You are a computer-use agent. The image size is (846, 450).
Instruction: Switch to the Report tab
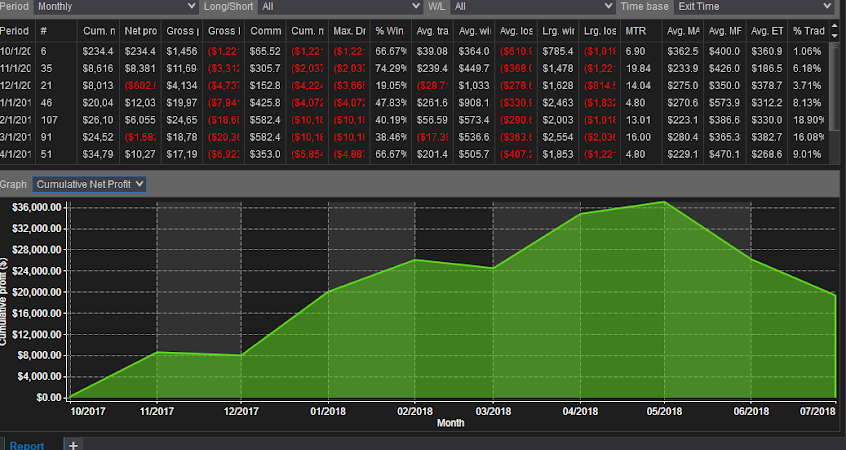tap(26, 445)
